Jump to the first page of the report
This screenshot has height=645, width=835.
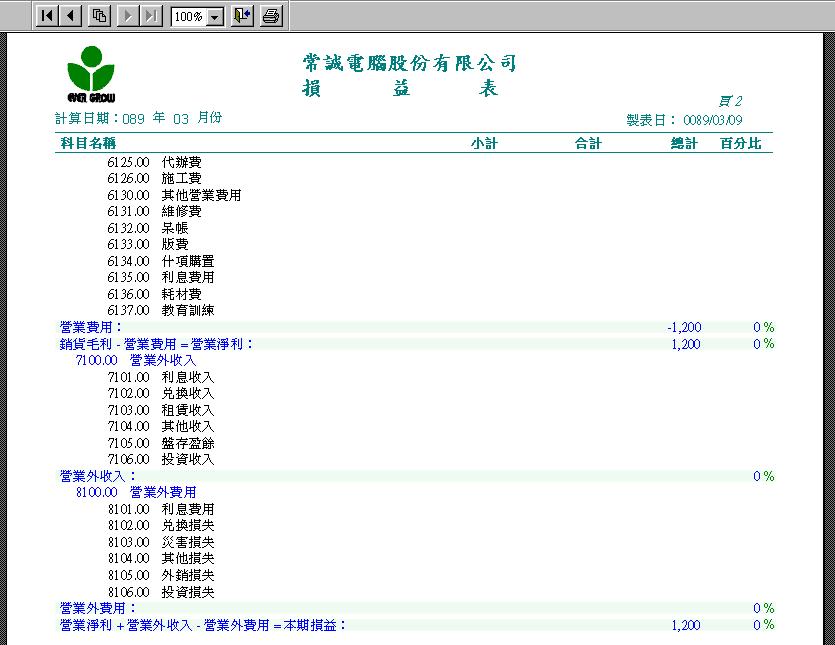[47, 16]
